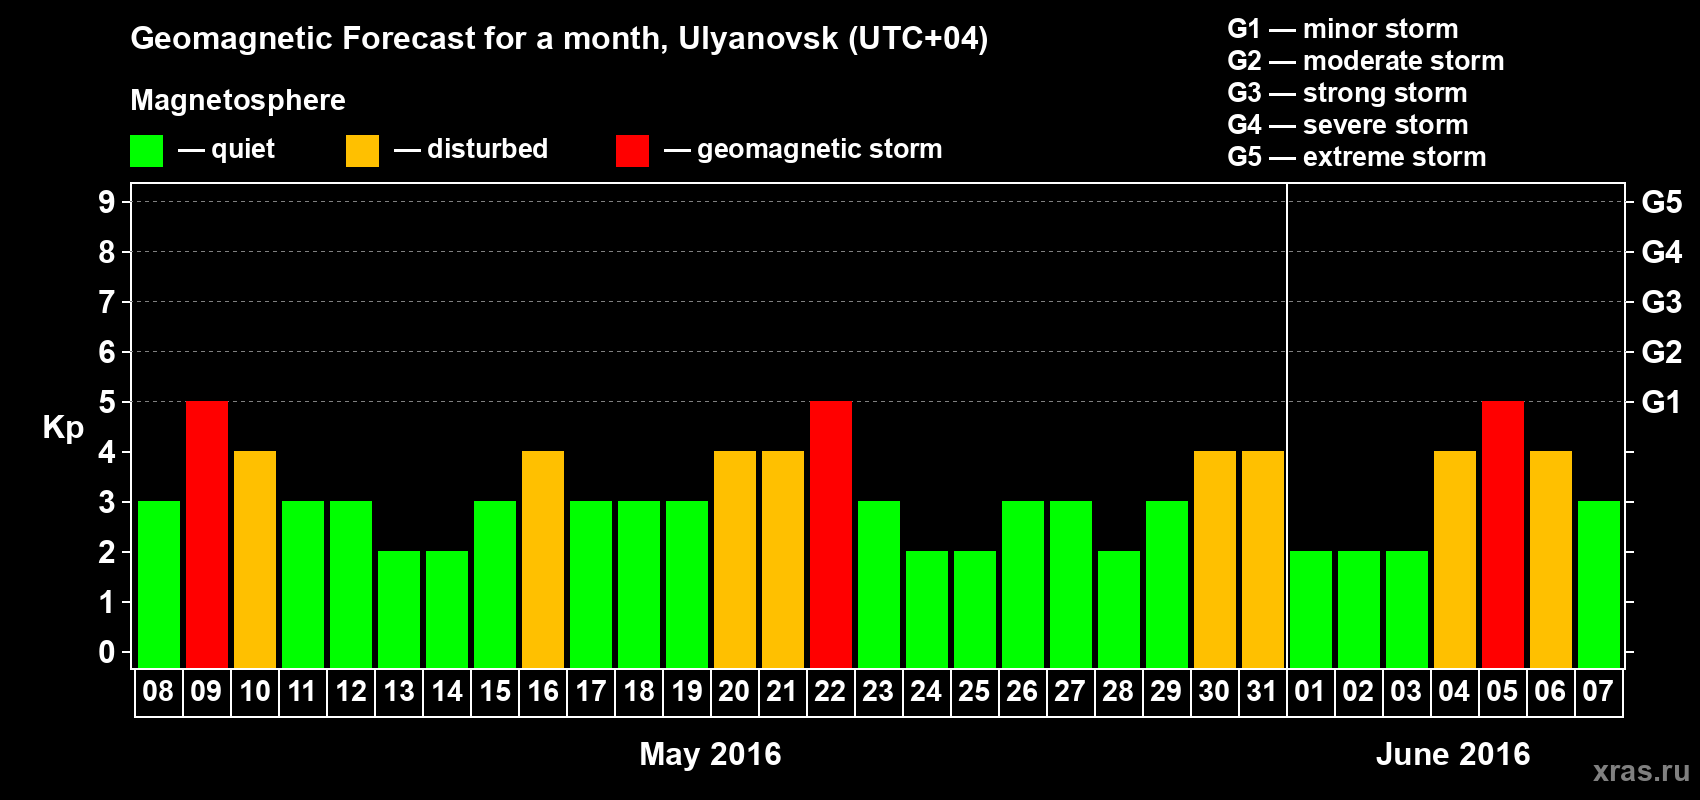Click the green bar for May 08
This screenshot has height=800, width=1700.
click(159, 584)
